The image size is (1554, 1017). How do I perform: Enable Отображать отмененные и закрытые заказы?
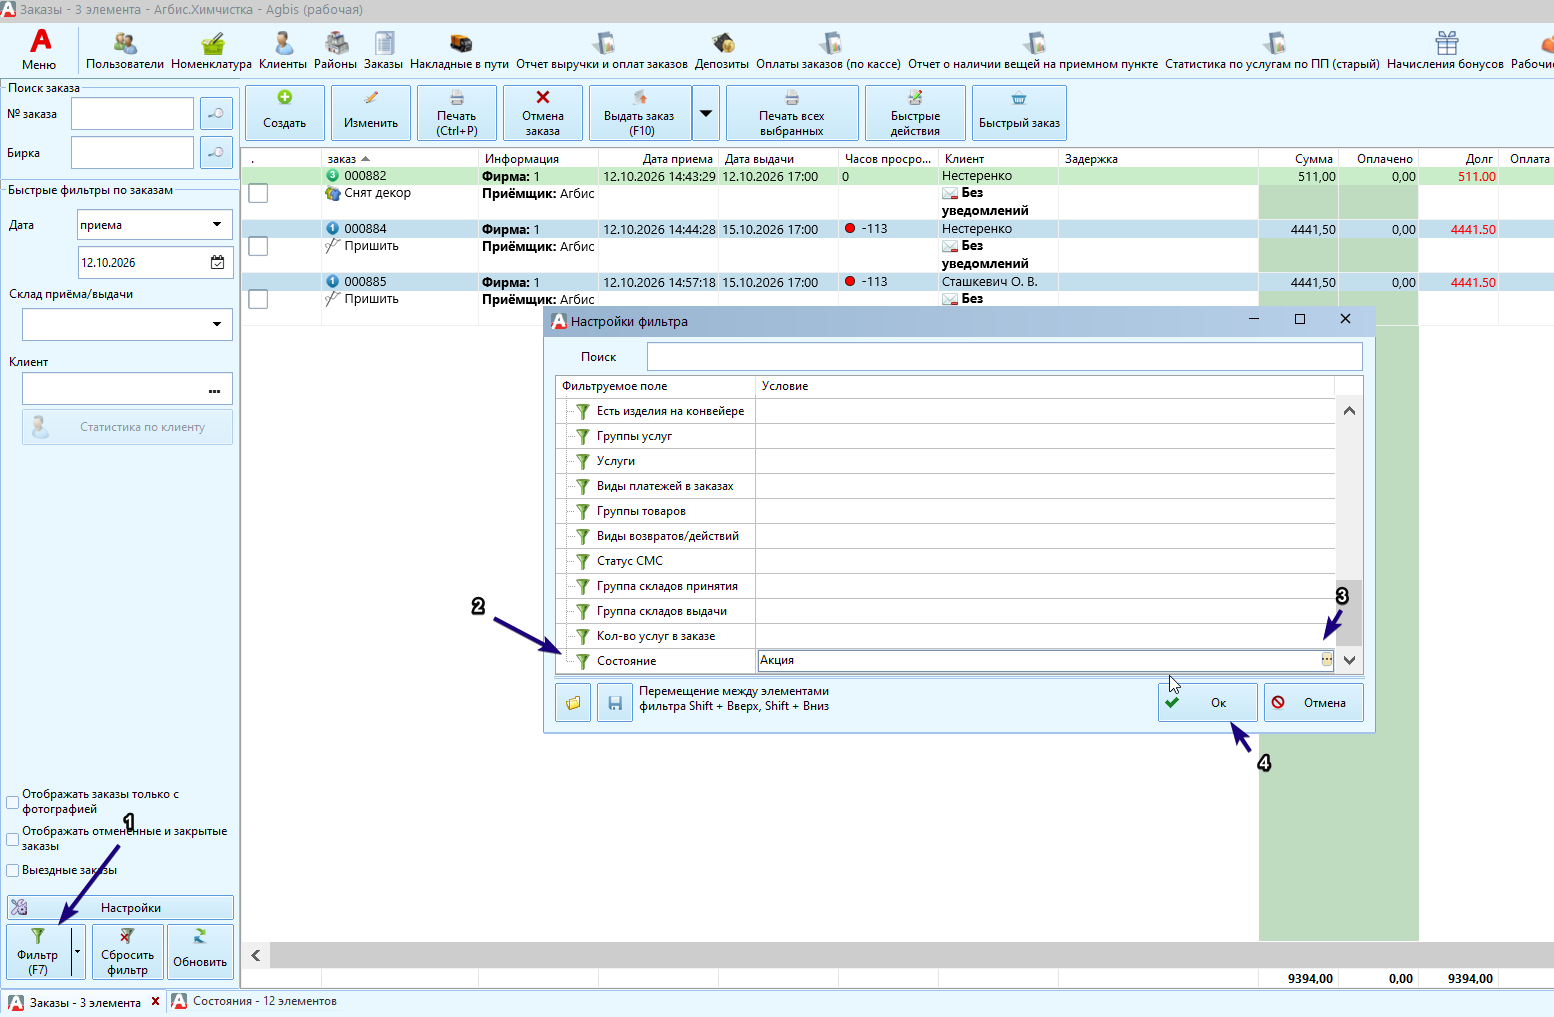[13, 839]
